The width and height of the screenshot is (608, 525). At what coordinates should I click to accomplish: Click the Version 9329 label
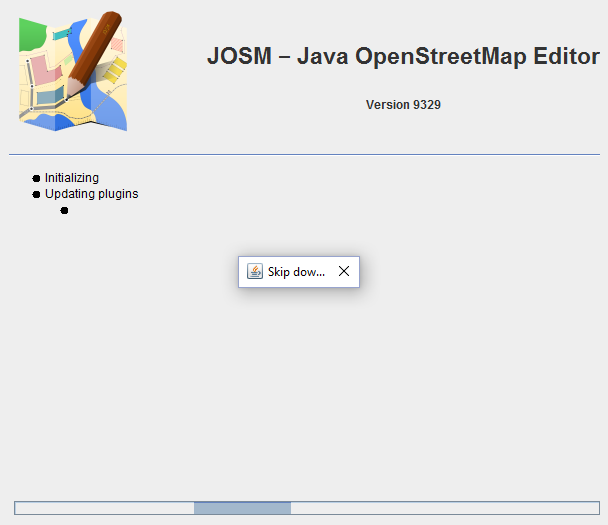(x=403, y=104)
